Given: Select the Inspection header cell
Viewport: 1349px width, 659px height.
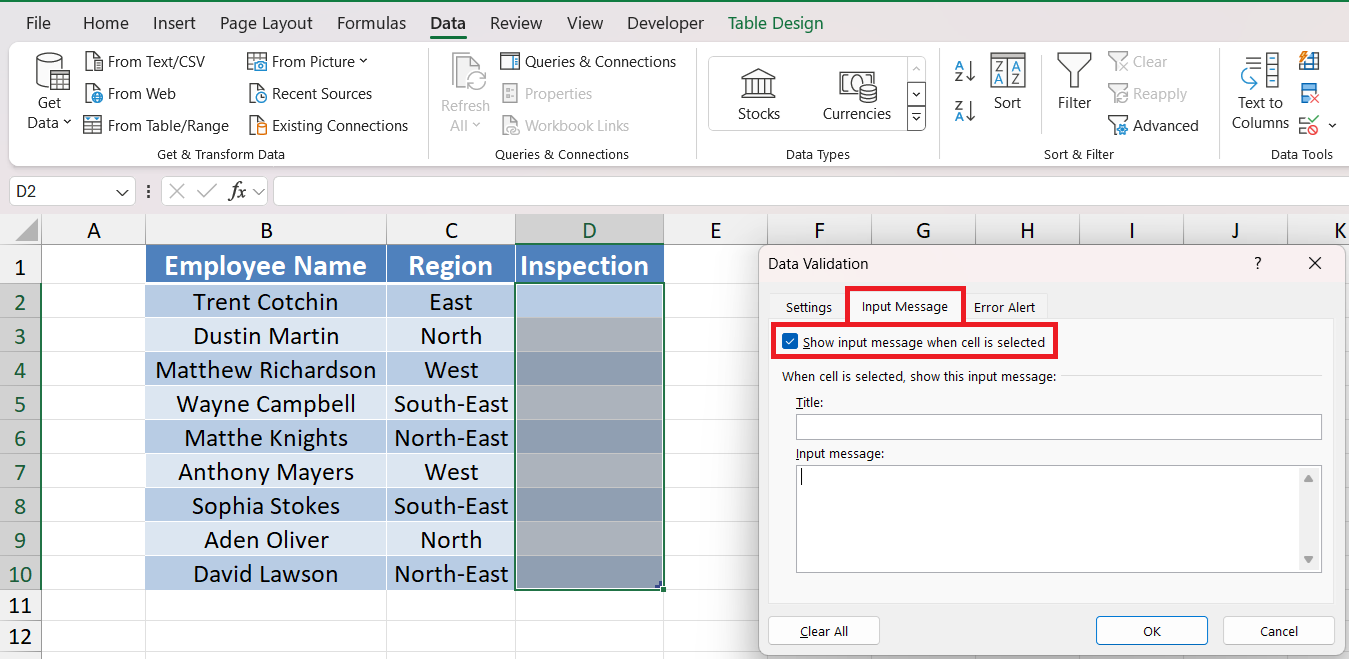Looking at the screenshot, I should [x=589, y=266].
